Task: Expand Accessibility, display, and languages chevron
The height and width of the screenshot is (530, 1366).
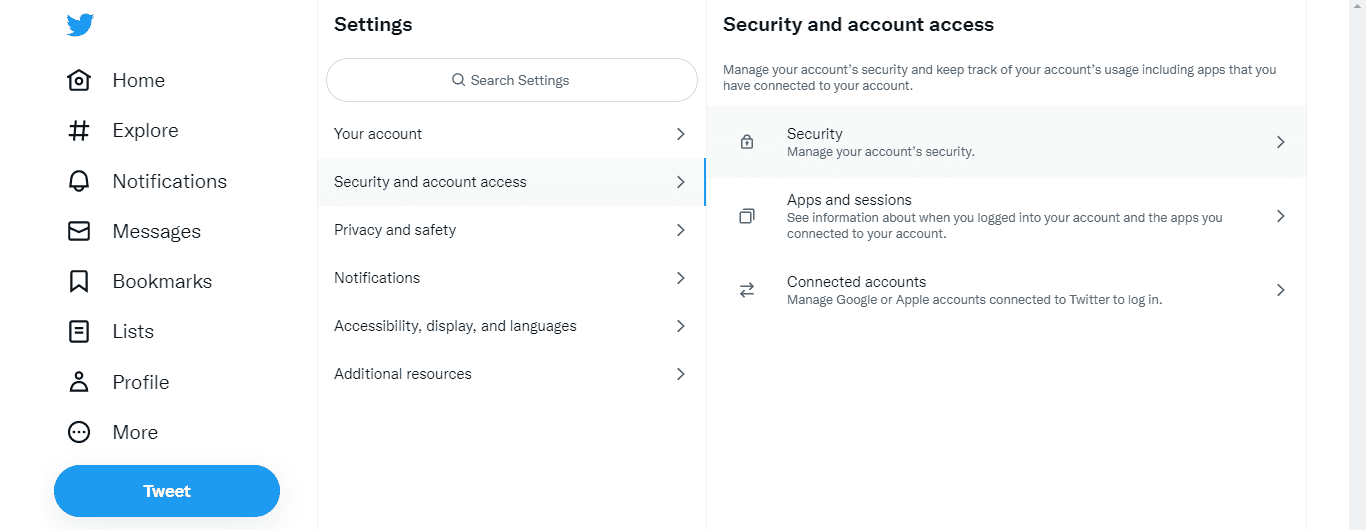Action: click(x=680, y=326)
